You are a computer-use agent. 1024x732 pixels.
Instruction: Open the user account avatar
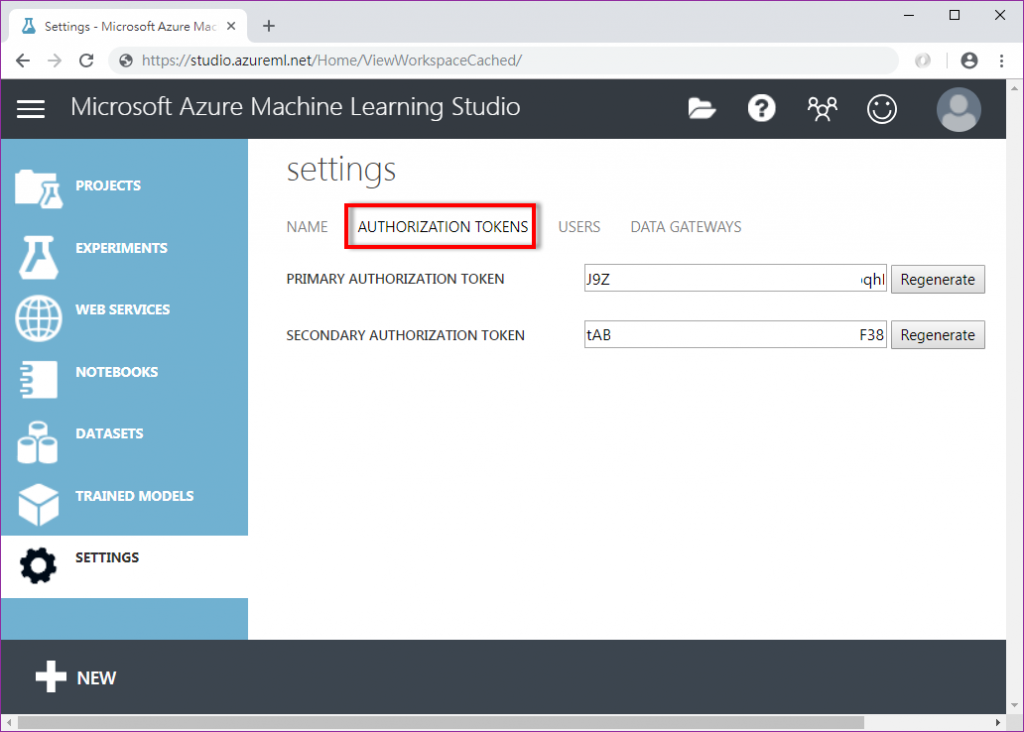958,109
